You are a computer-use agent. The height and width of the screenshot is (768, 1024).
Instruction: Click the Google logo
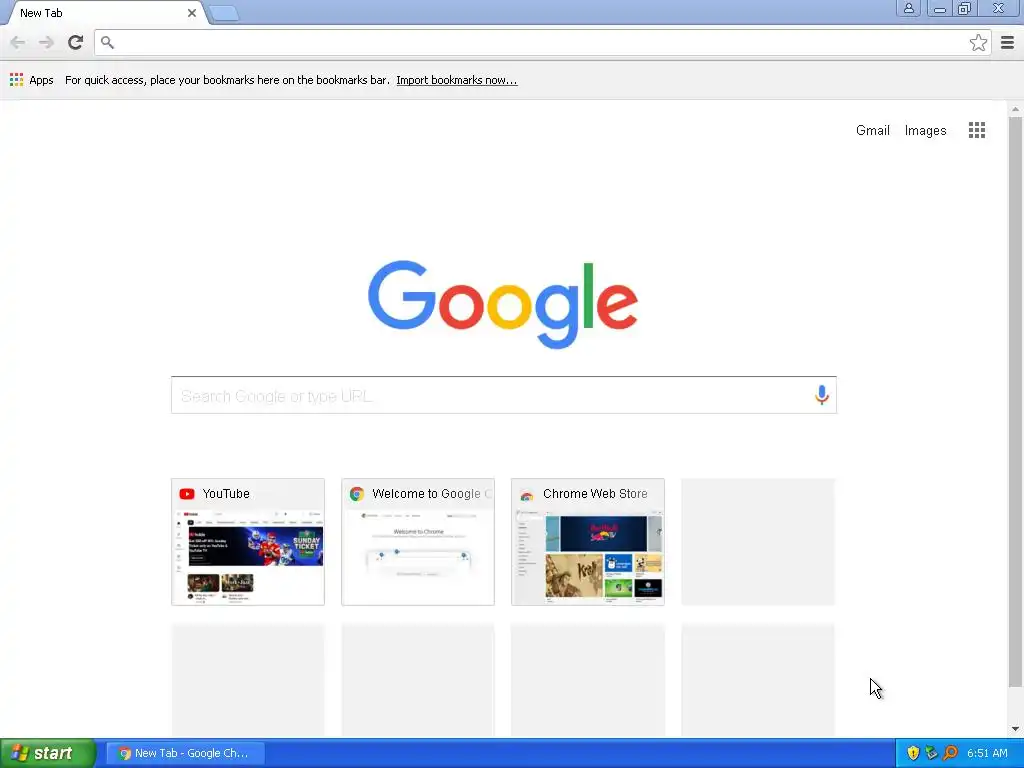pos(503,304)
